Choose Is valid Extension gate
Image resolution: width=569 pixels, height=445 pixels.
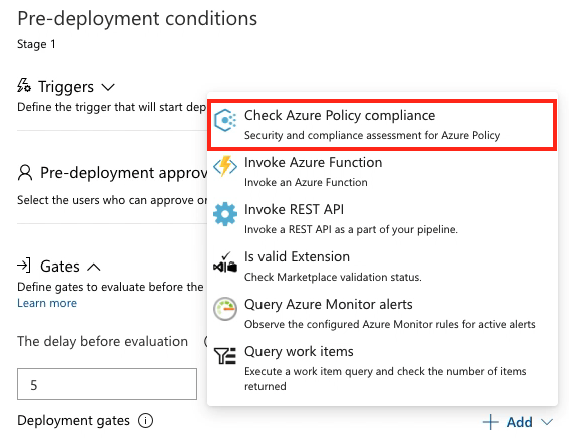(x=382, y=266)
